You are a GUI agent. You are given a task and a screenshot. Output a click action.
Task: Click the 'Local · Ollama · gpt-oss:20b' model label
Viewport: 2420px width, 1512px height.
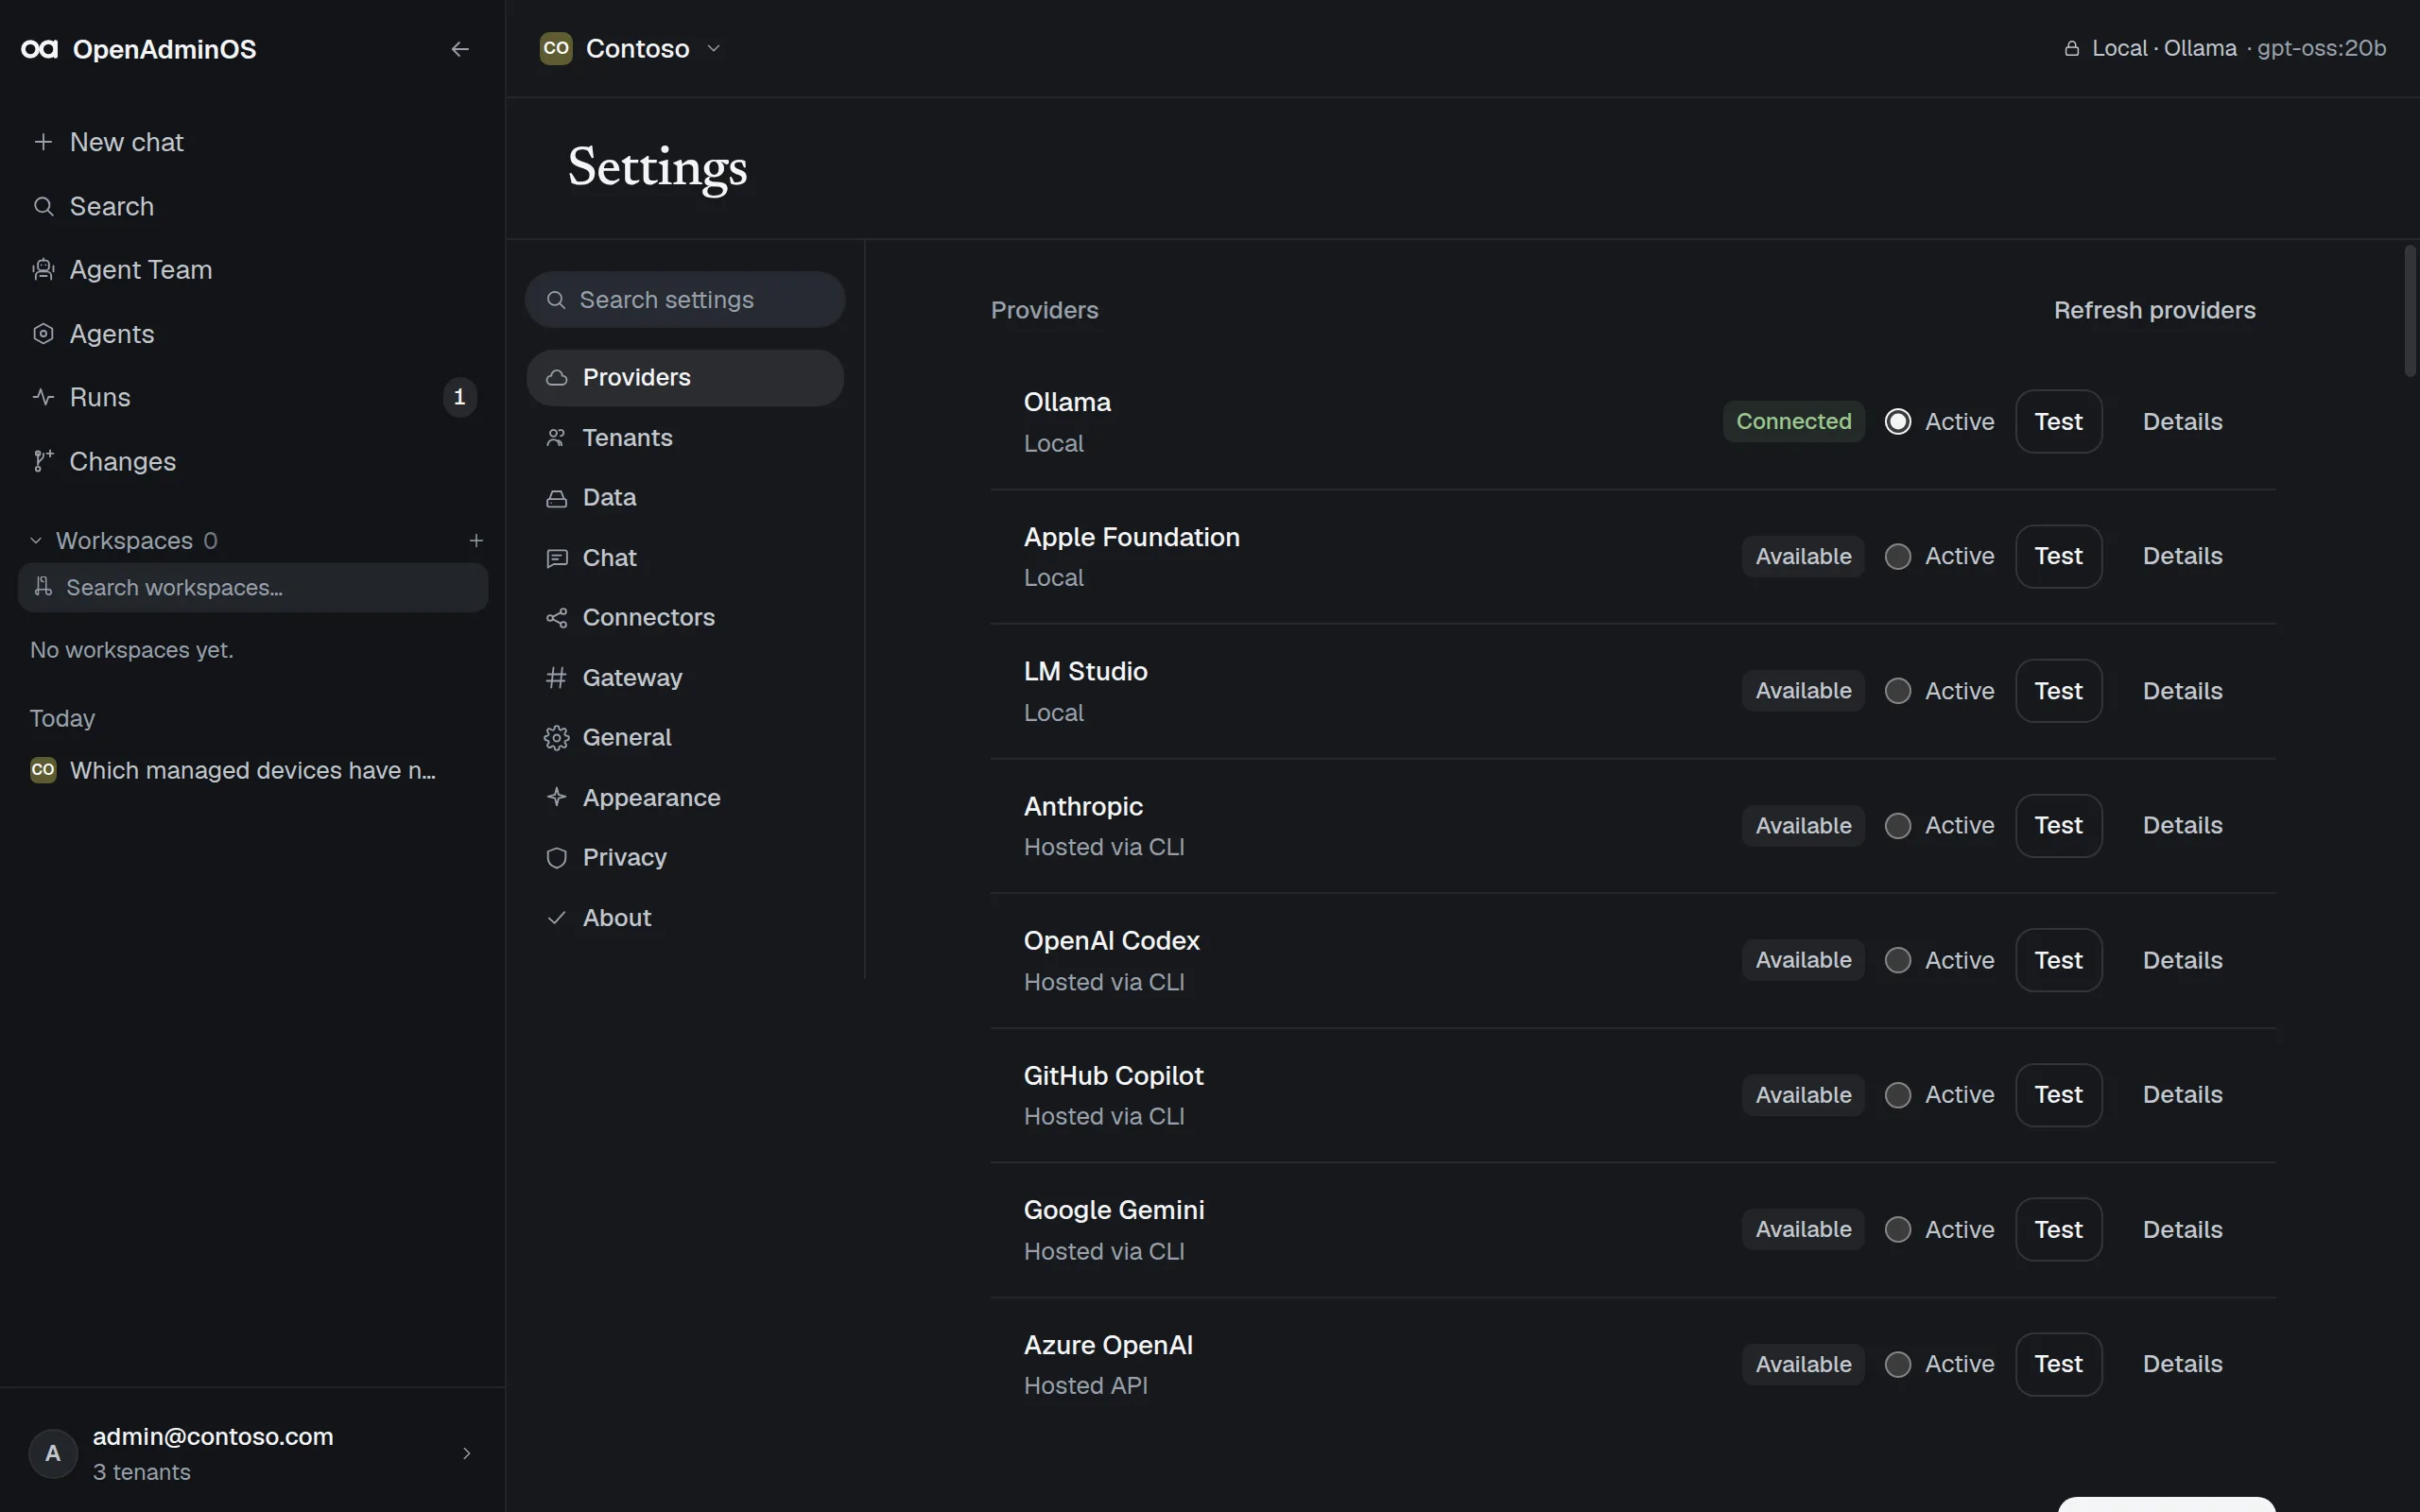pos(2238,48)
